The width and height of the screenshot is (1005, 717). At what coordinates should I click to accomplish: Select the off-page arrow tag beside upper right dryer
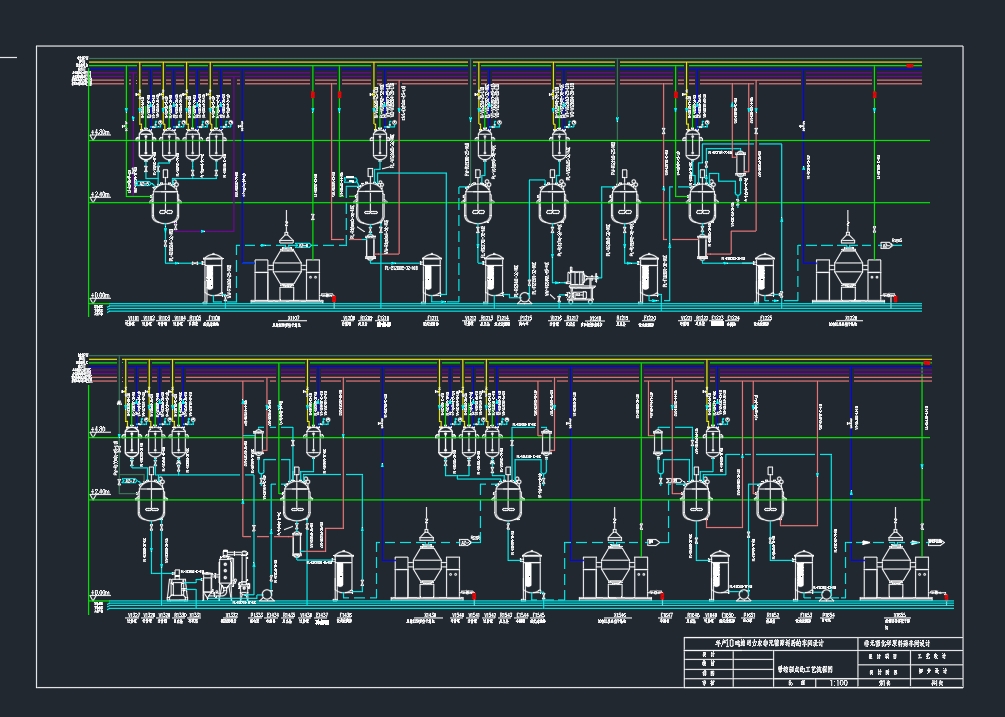tap(886, 245)
